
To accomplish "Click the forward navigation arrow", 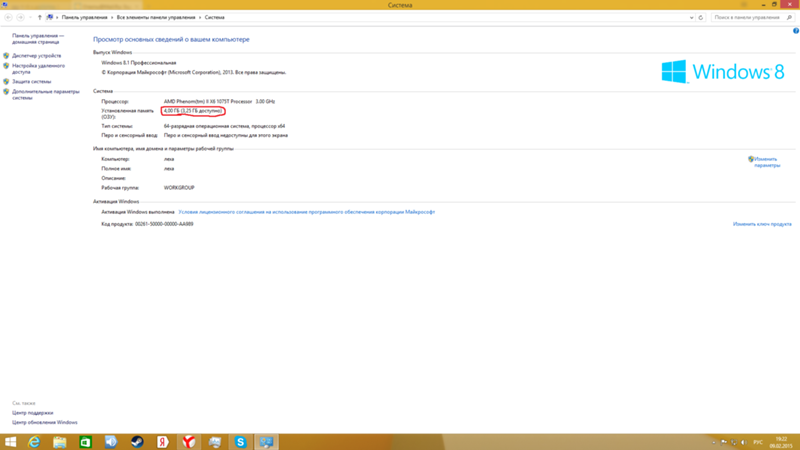I will click(x=20, y=17).
